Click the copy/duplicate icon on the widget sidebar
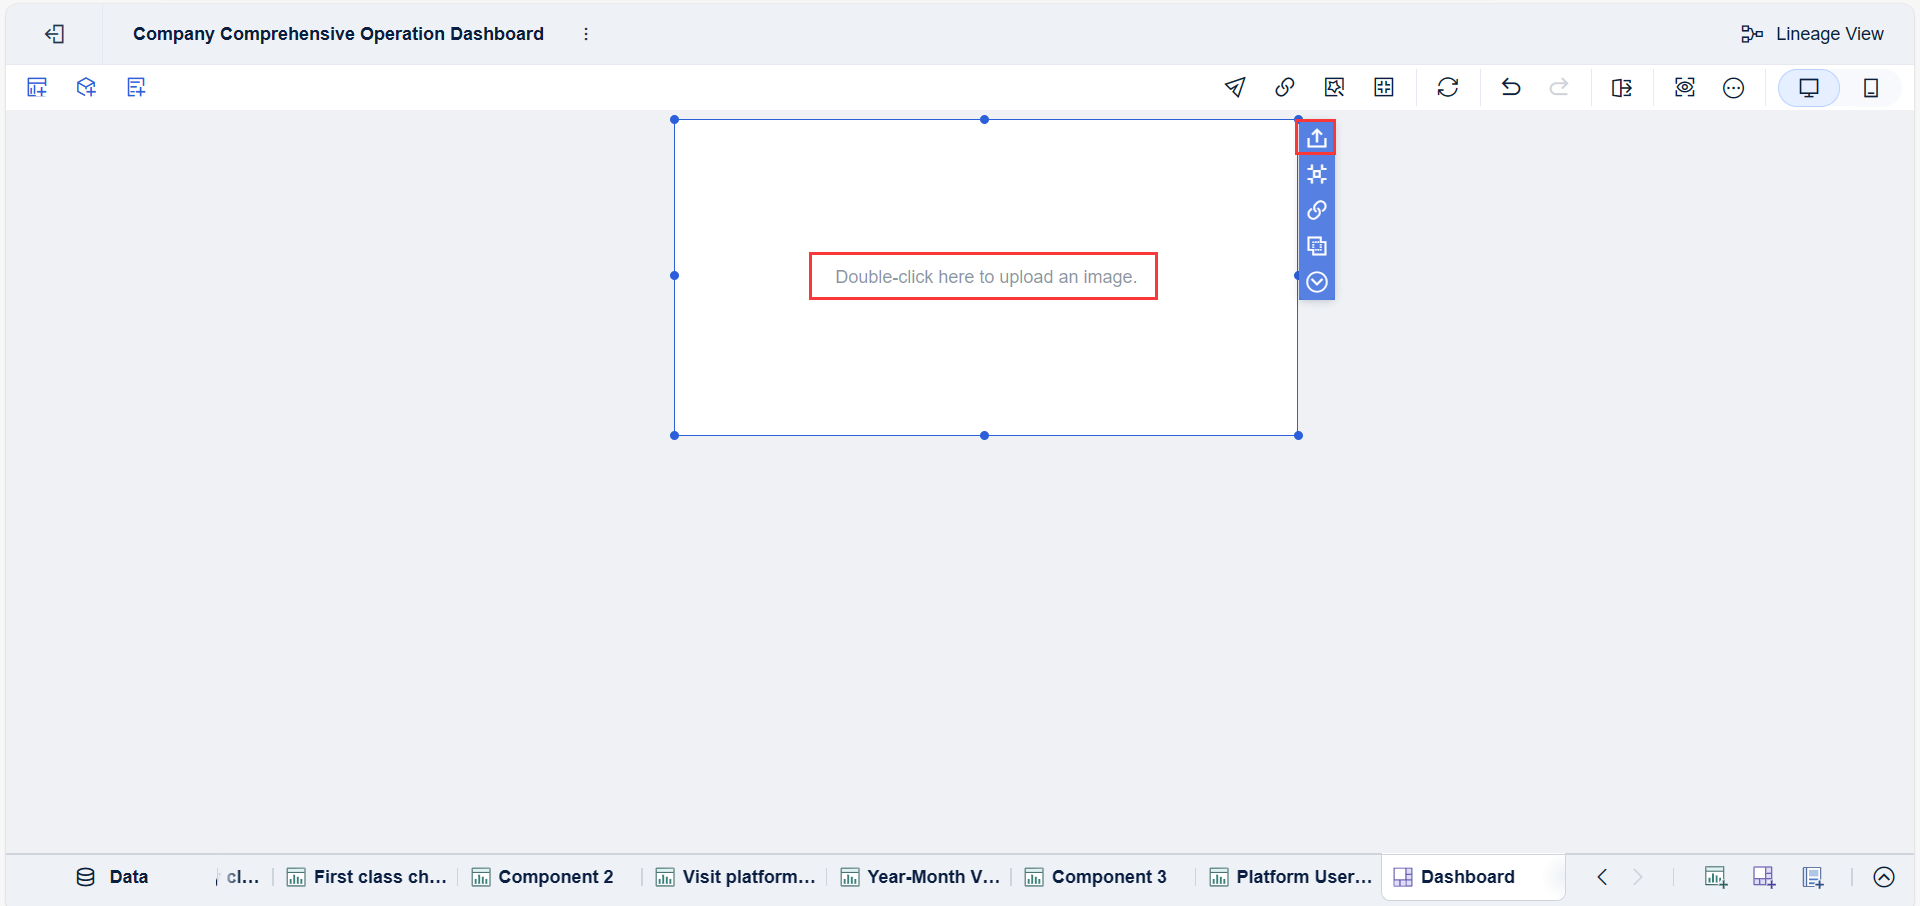1920x906 pixels. (1316, 246)
